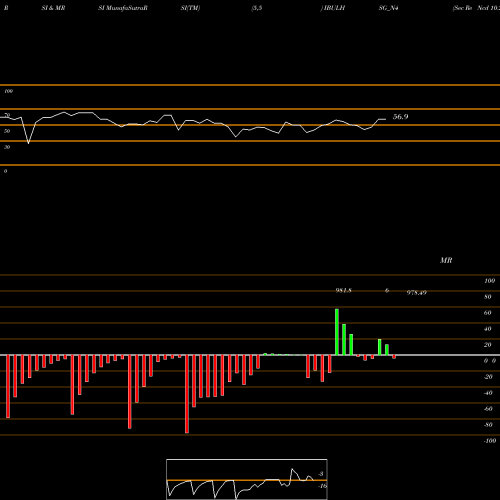
Task: Click the RSI current value 56.9 label
Action: [x=400, y=117]
